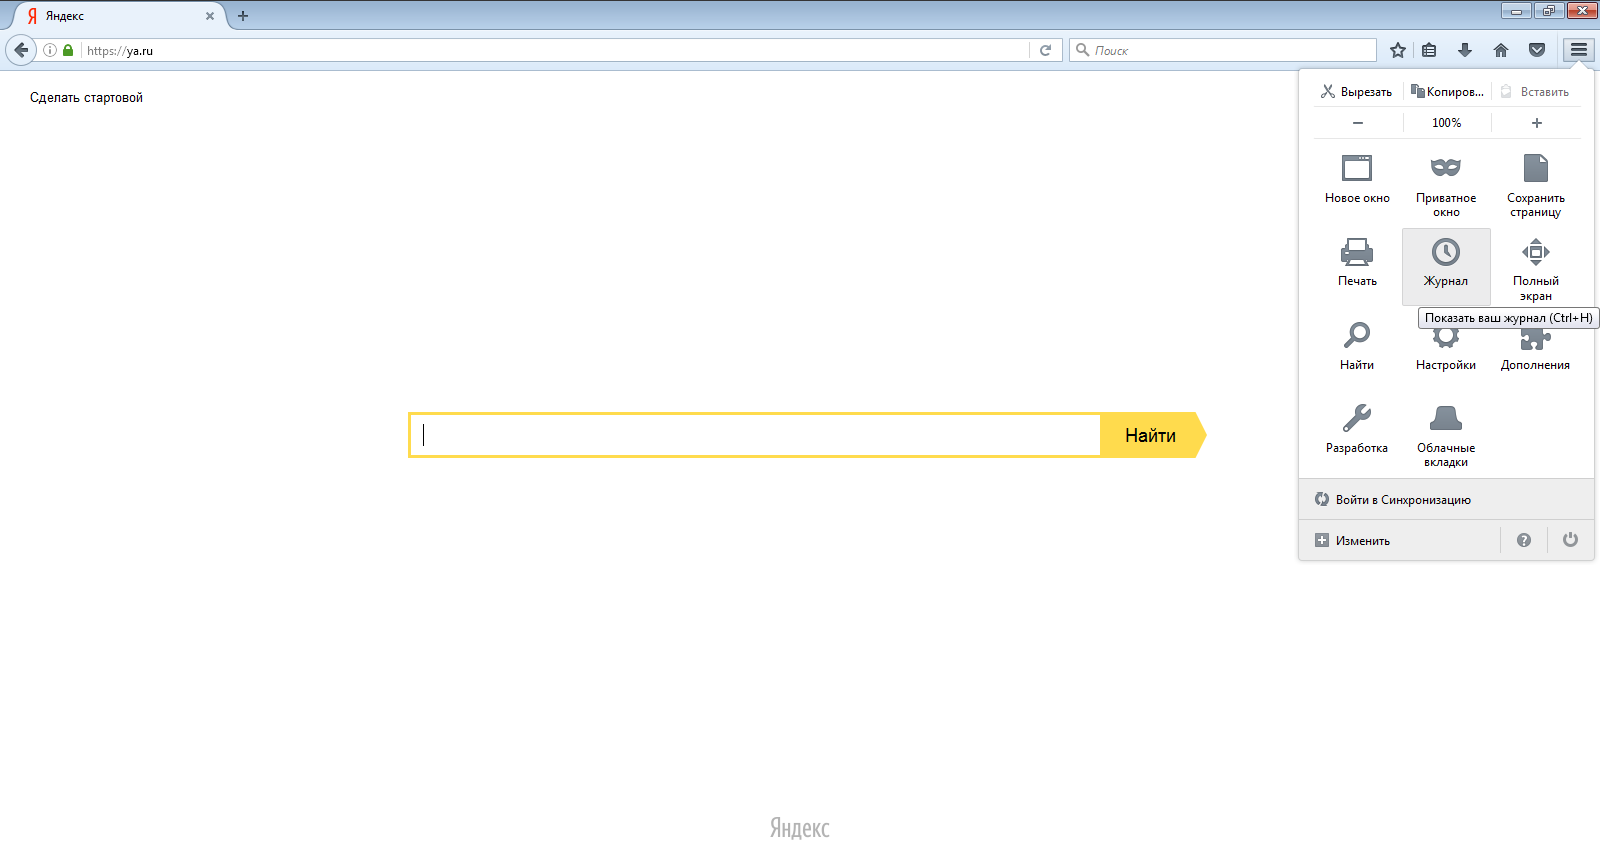Reset zoom by clicking 100%
Screen dimensions: 1600x860
click(1447, 123)
